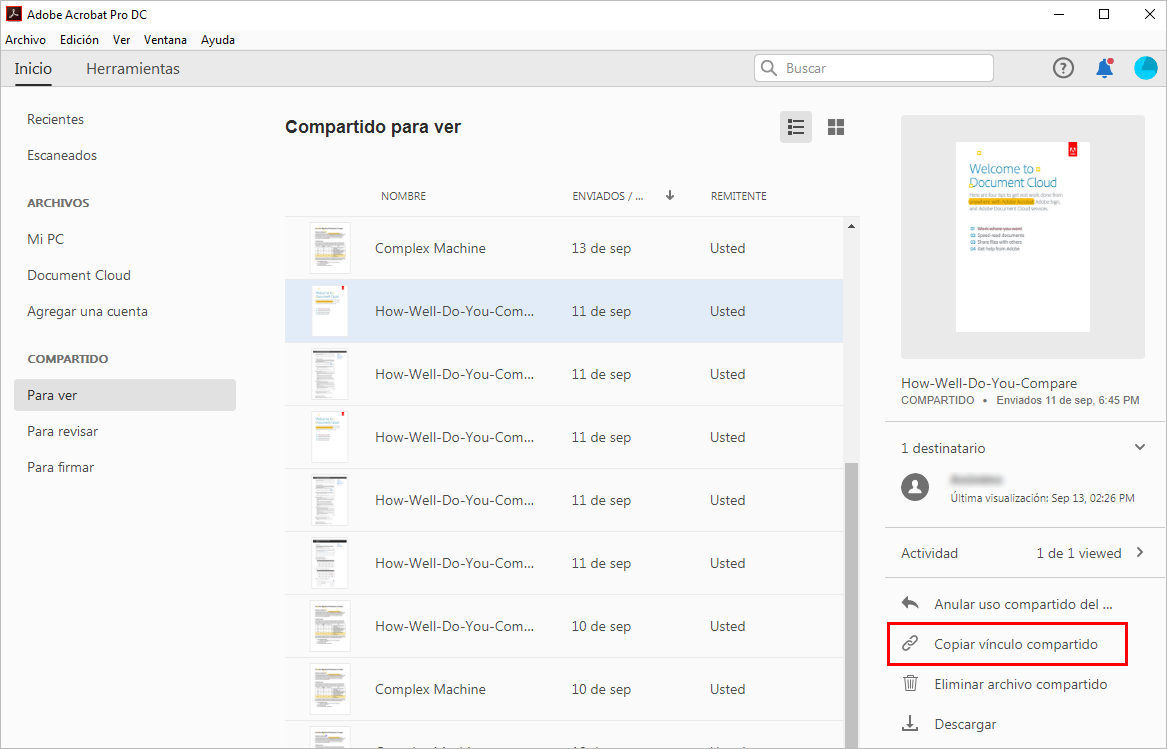Open the Archivo menu
Screen dimensions: 1167x749
(x=25, y=40)
